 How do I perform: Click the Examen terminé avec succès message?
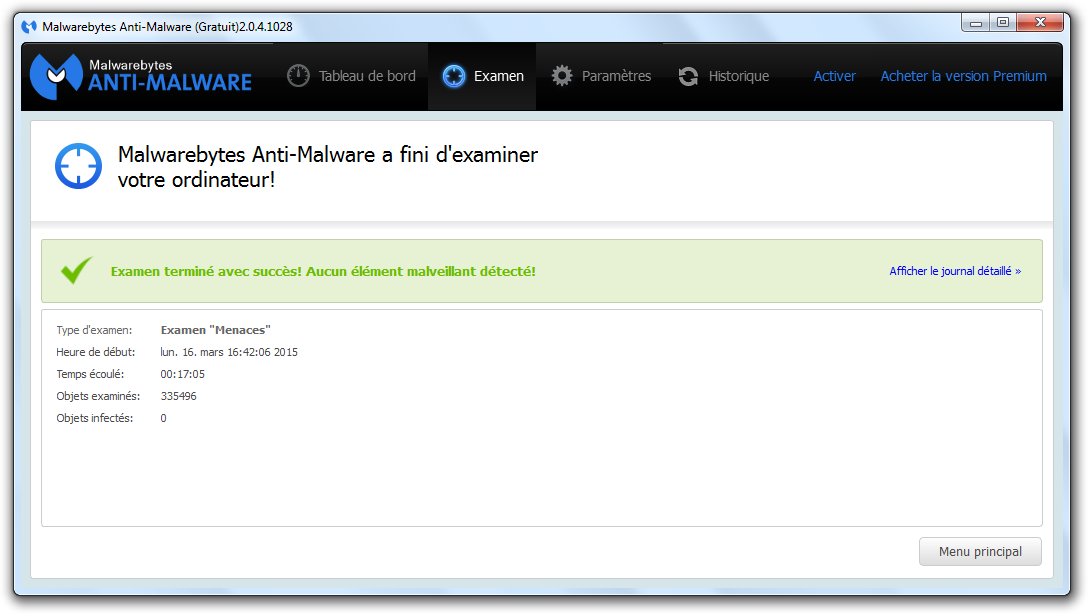click(323, 271)
